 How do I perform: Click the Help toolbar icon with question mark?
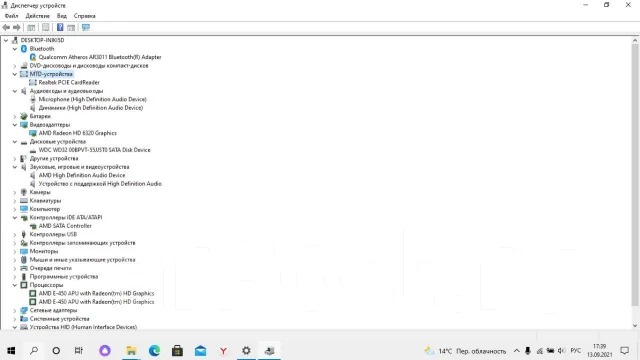coord(60,27)
